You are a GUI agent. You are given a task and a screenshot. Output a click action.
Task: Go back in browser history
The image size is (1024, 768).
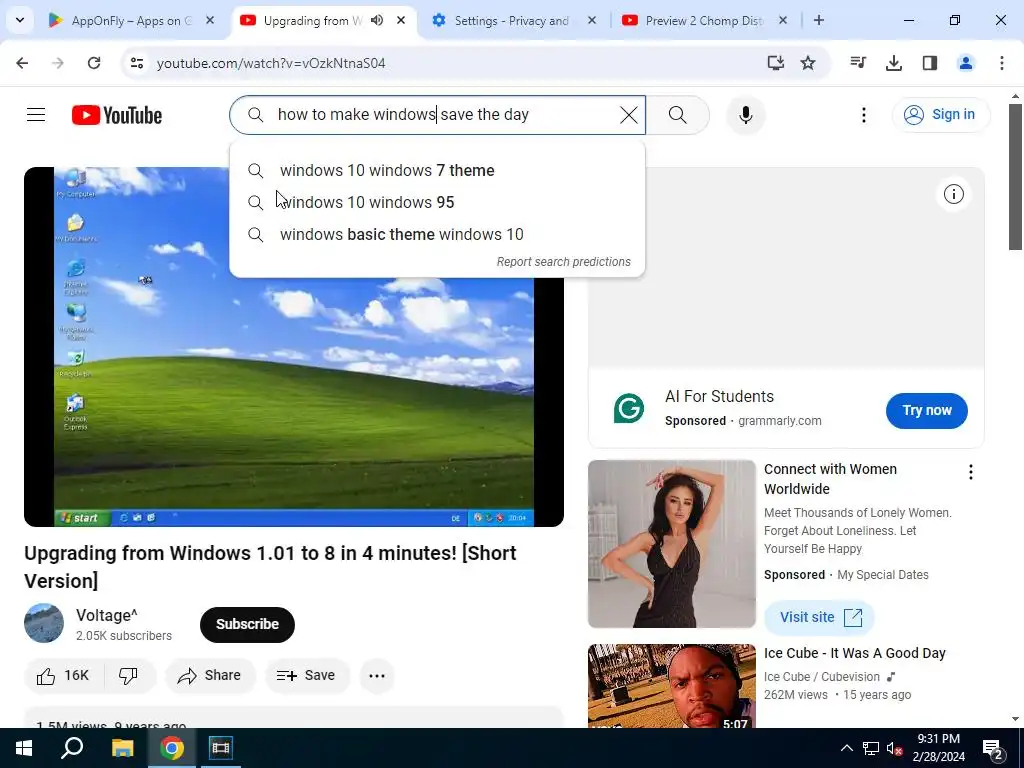22,63
